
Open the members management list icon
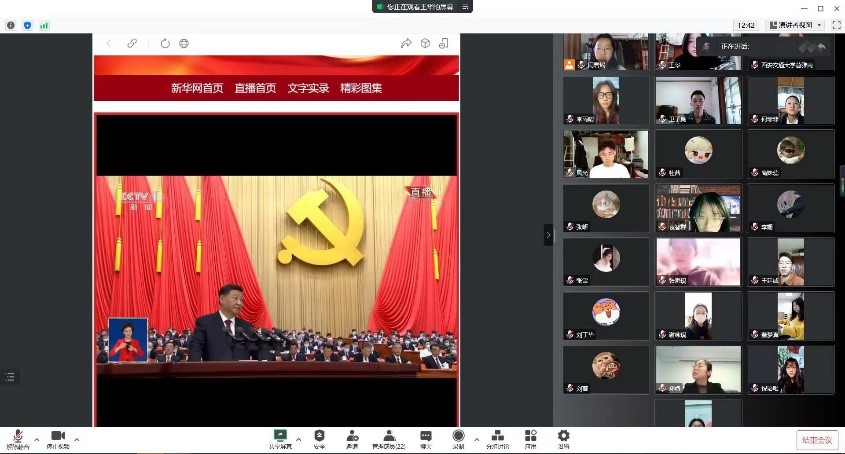(x=388, y=436)
